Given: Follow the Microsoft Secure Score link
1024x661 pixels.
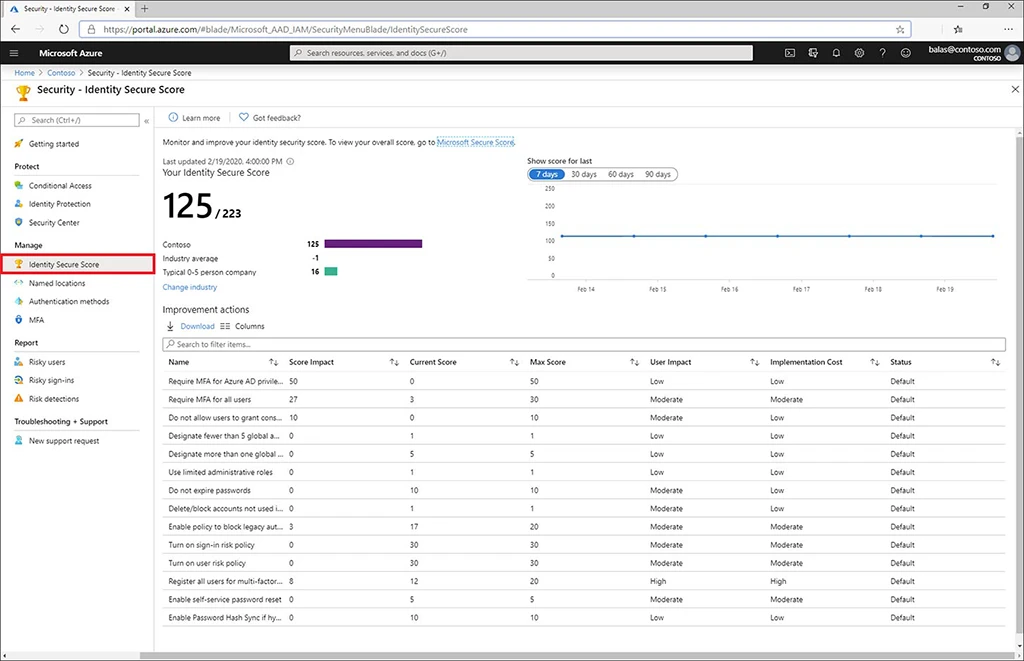Looking at the screenshot, I should pyautogui.click(x=475, y=142).
